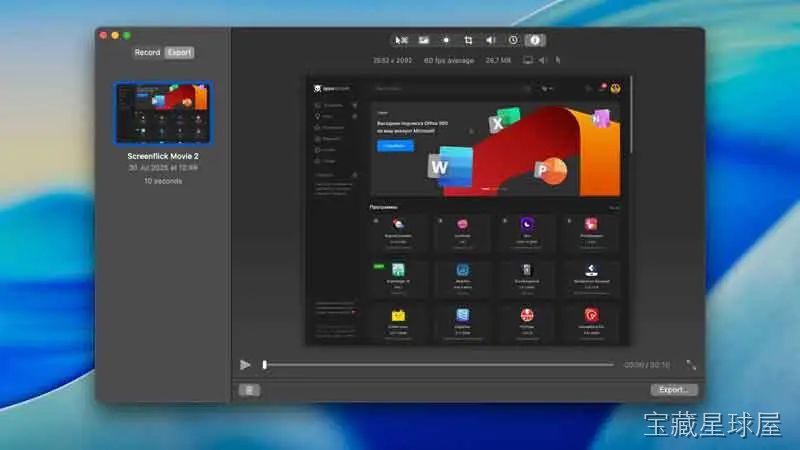Click the movie preview video area

point(467,211)
